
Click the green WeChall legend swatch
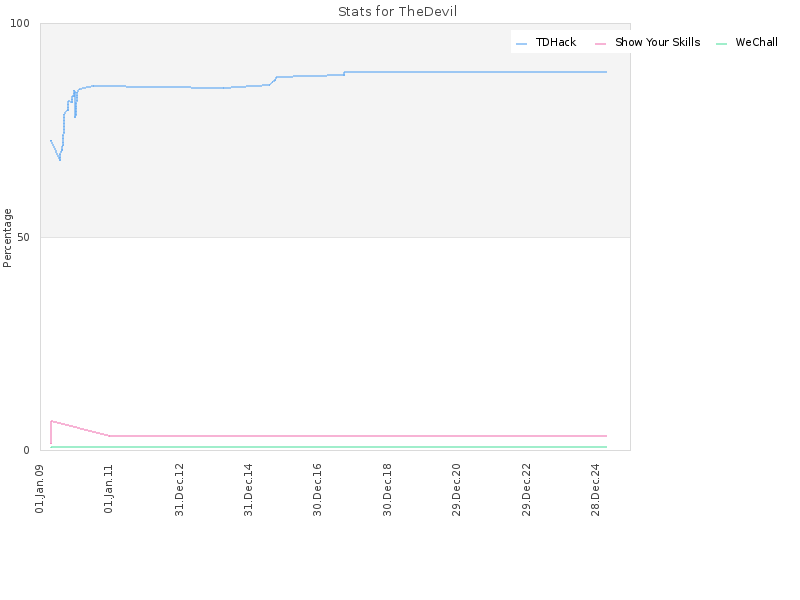[721, 44]
